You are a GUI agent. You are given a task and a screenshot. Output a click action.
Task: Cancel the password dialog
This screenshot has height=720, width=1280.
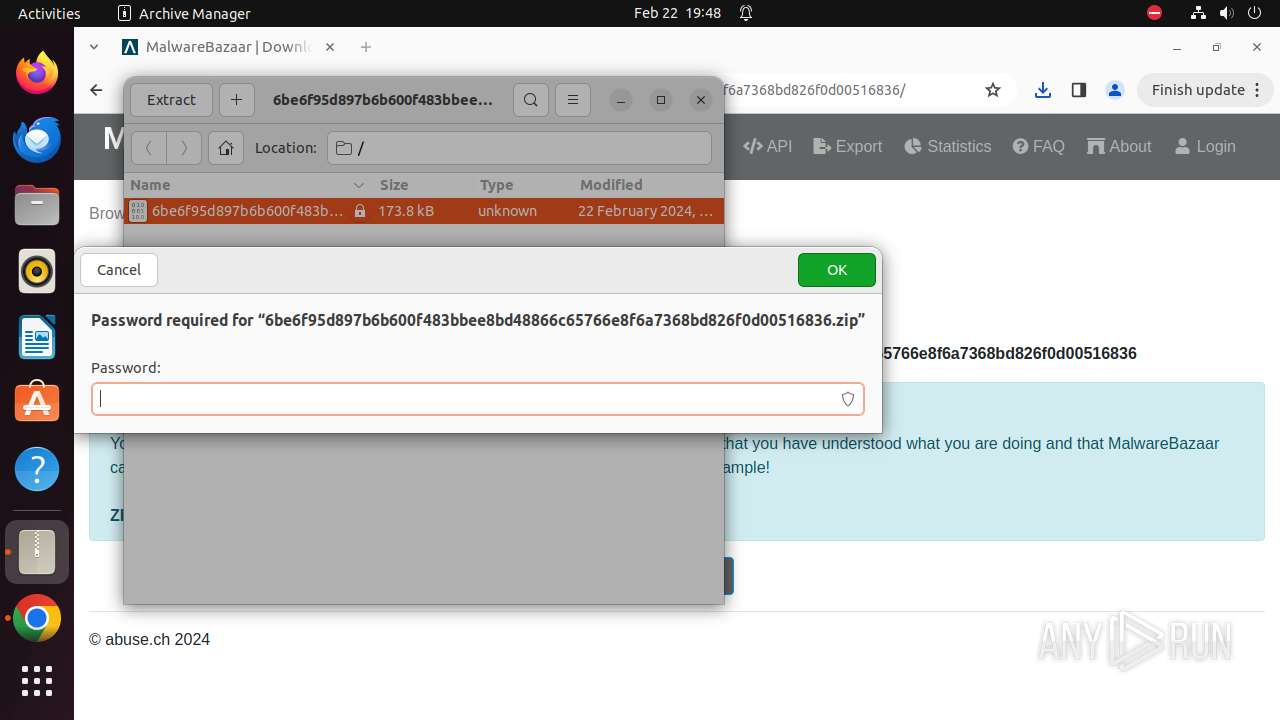point(119,270)
